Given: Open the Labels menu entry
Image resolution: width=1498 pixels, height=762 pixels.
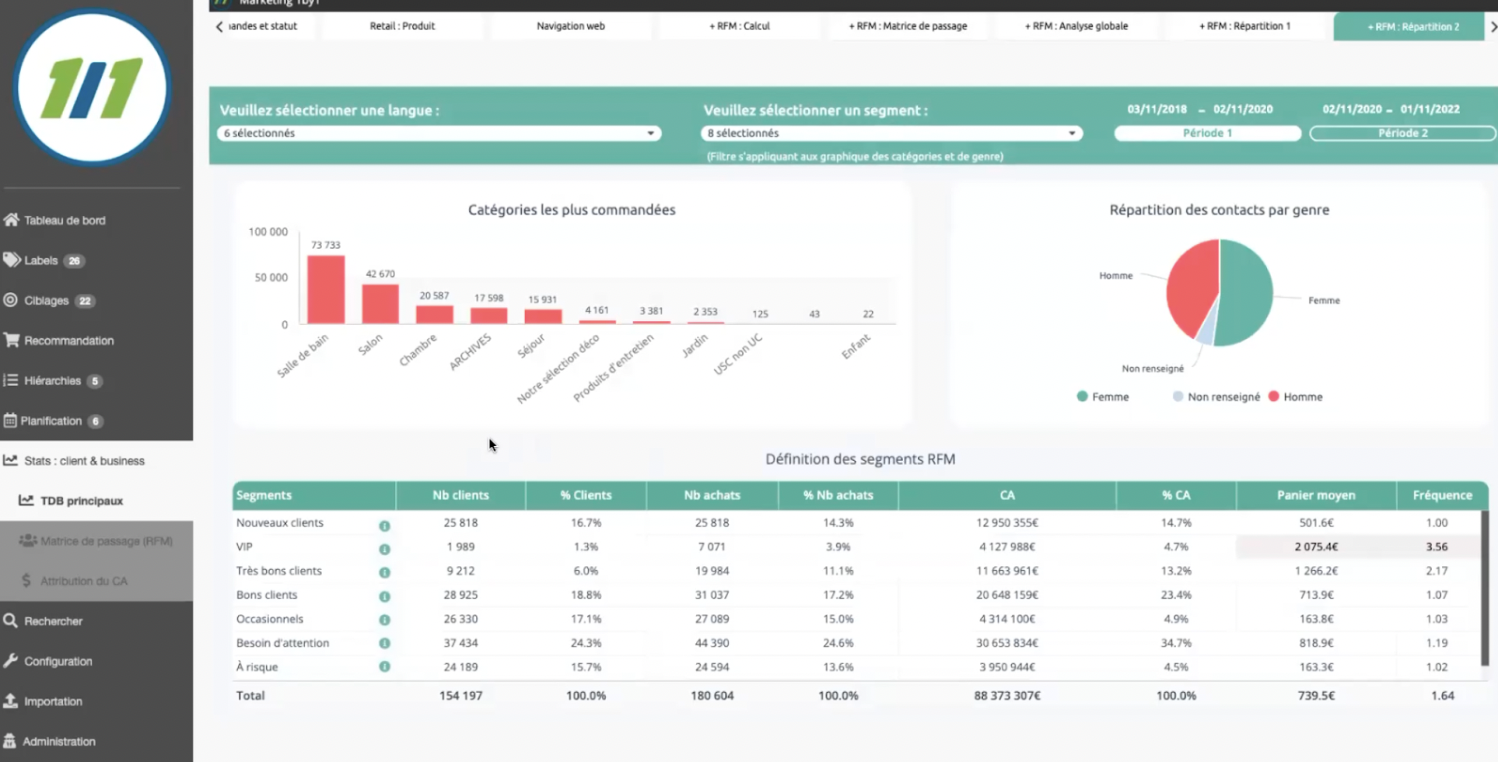Looking at the screenshot, I should [41, 260].
